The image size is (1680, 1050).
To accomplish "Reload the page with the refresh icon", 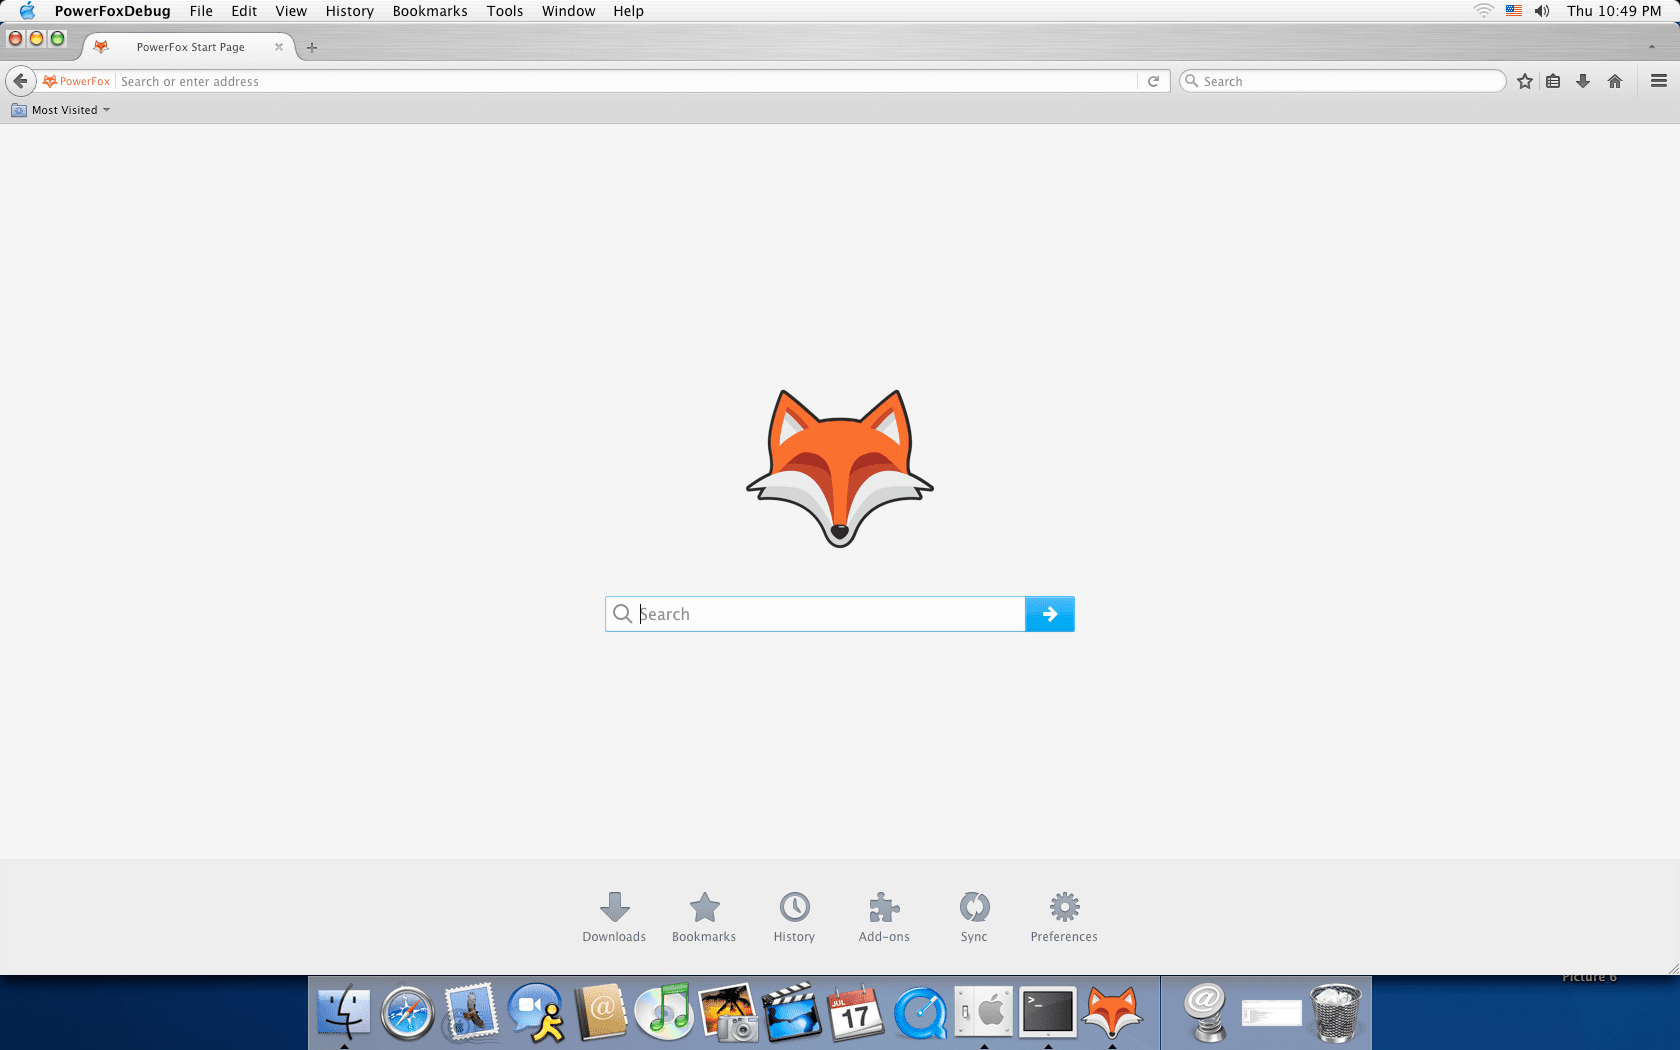I will click(x=1153, y=81).
